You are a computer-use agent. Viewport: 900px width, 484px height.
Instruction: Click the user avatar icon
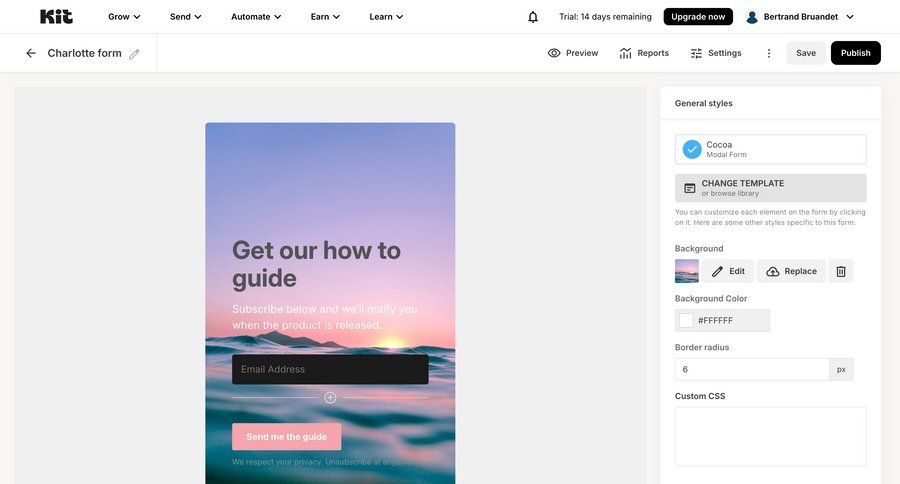pos(751,17)
